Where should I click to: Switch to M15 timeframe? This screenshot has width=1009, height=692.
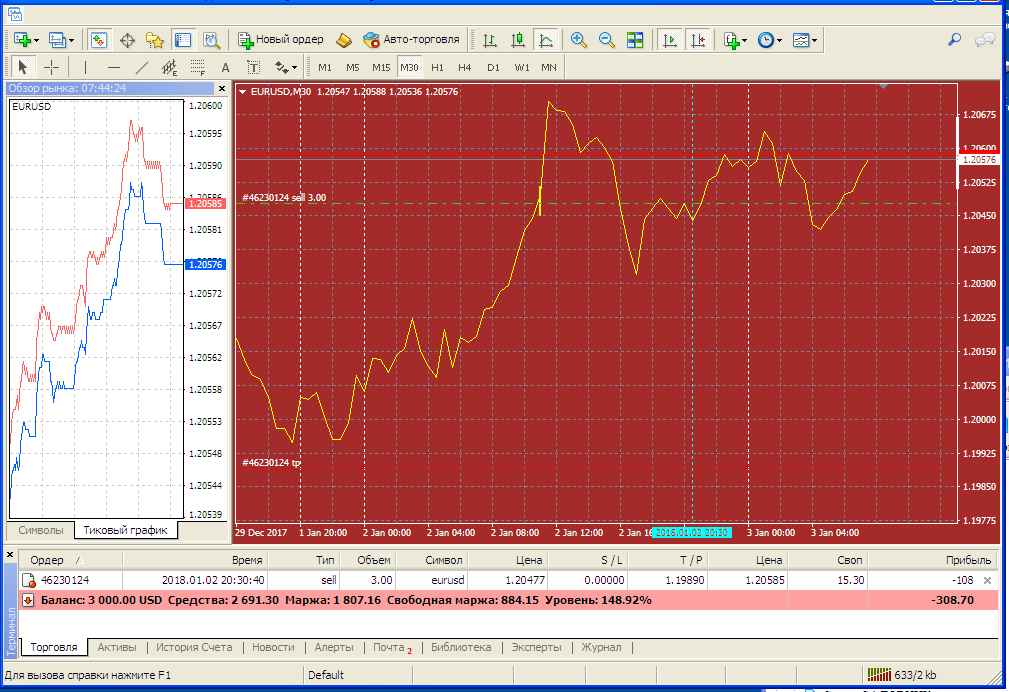point(381,67)
